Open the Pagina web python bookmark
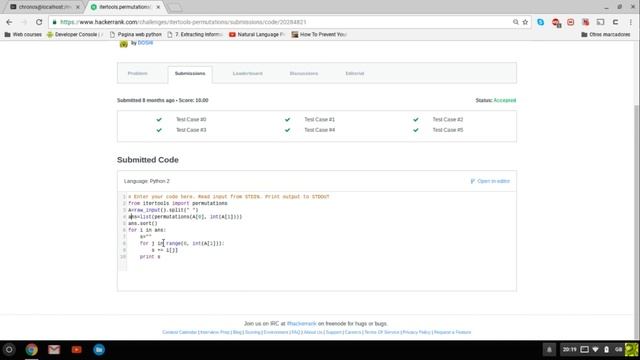 click(x=136, y=35)
